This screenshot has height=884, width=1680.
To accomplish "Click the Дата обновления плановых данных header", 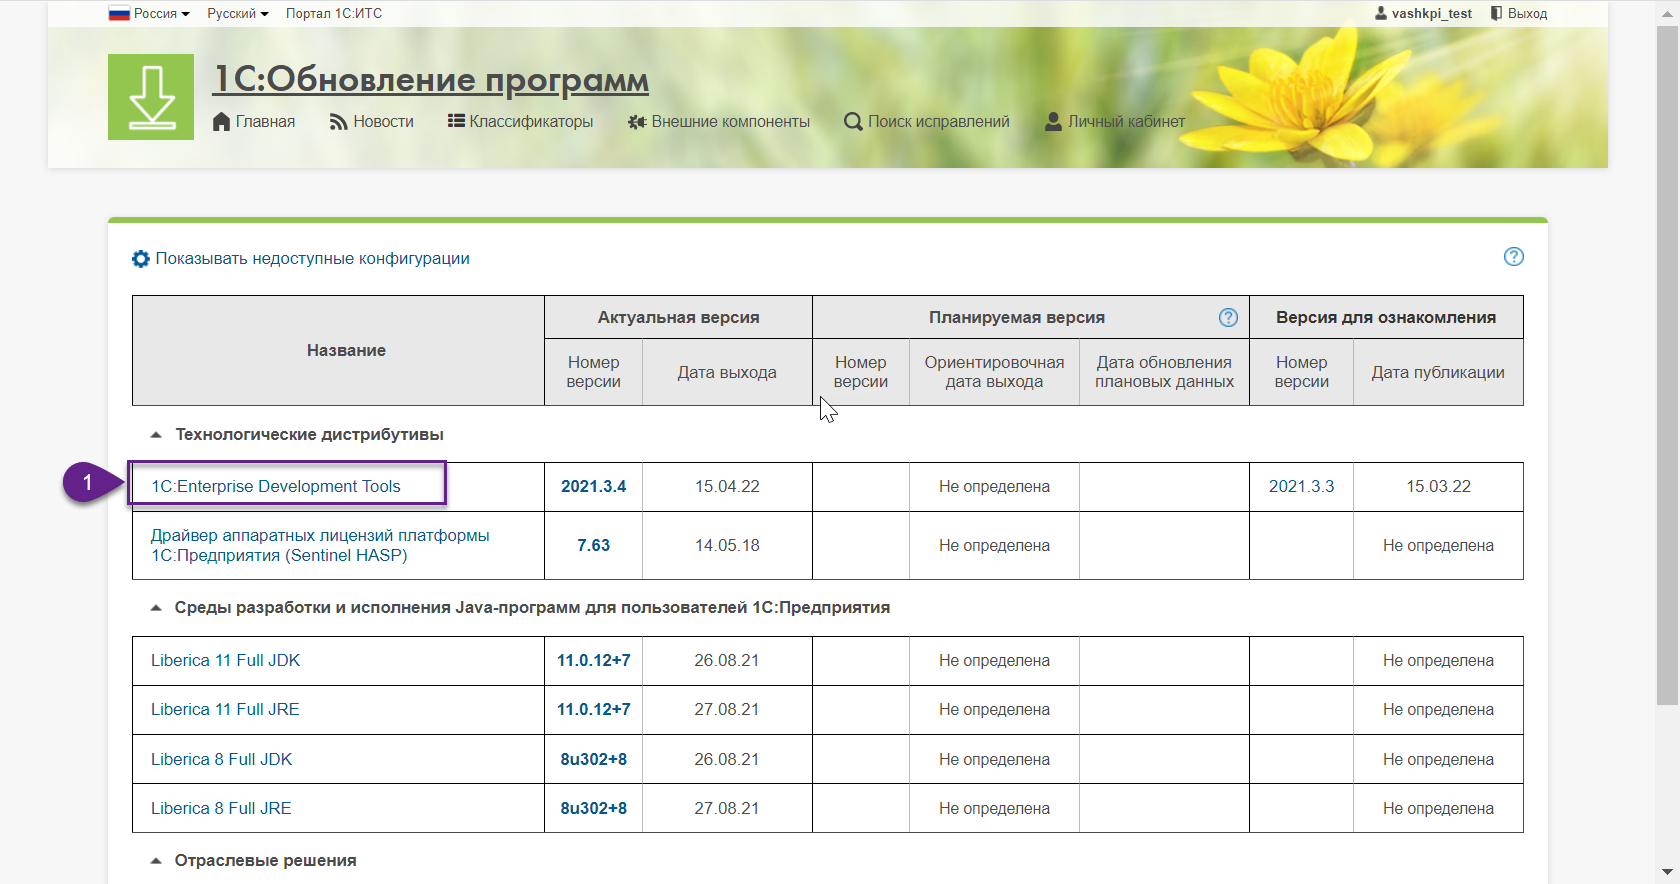I will [1164, 372].
